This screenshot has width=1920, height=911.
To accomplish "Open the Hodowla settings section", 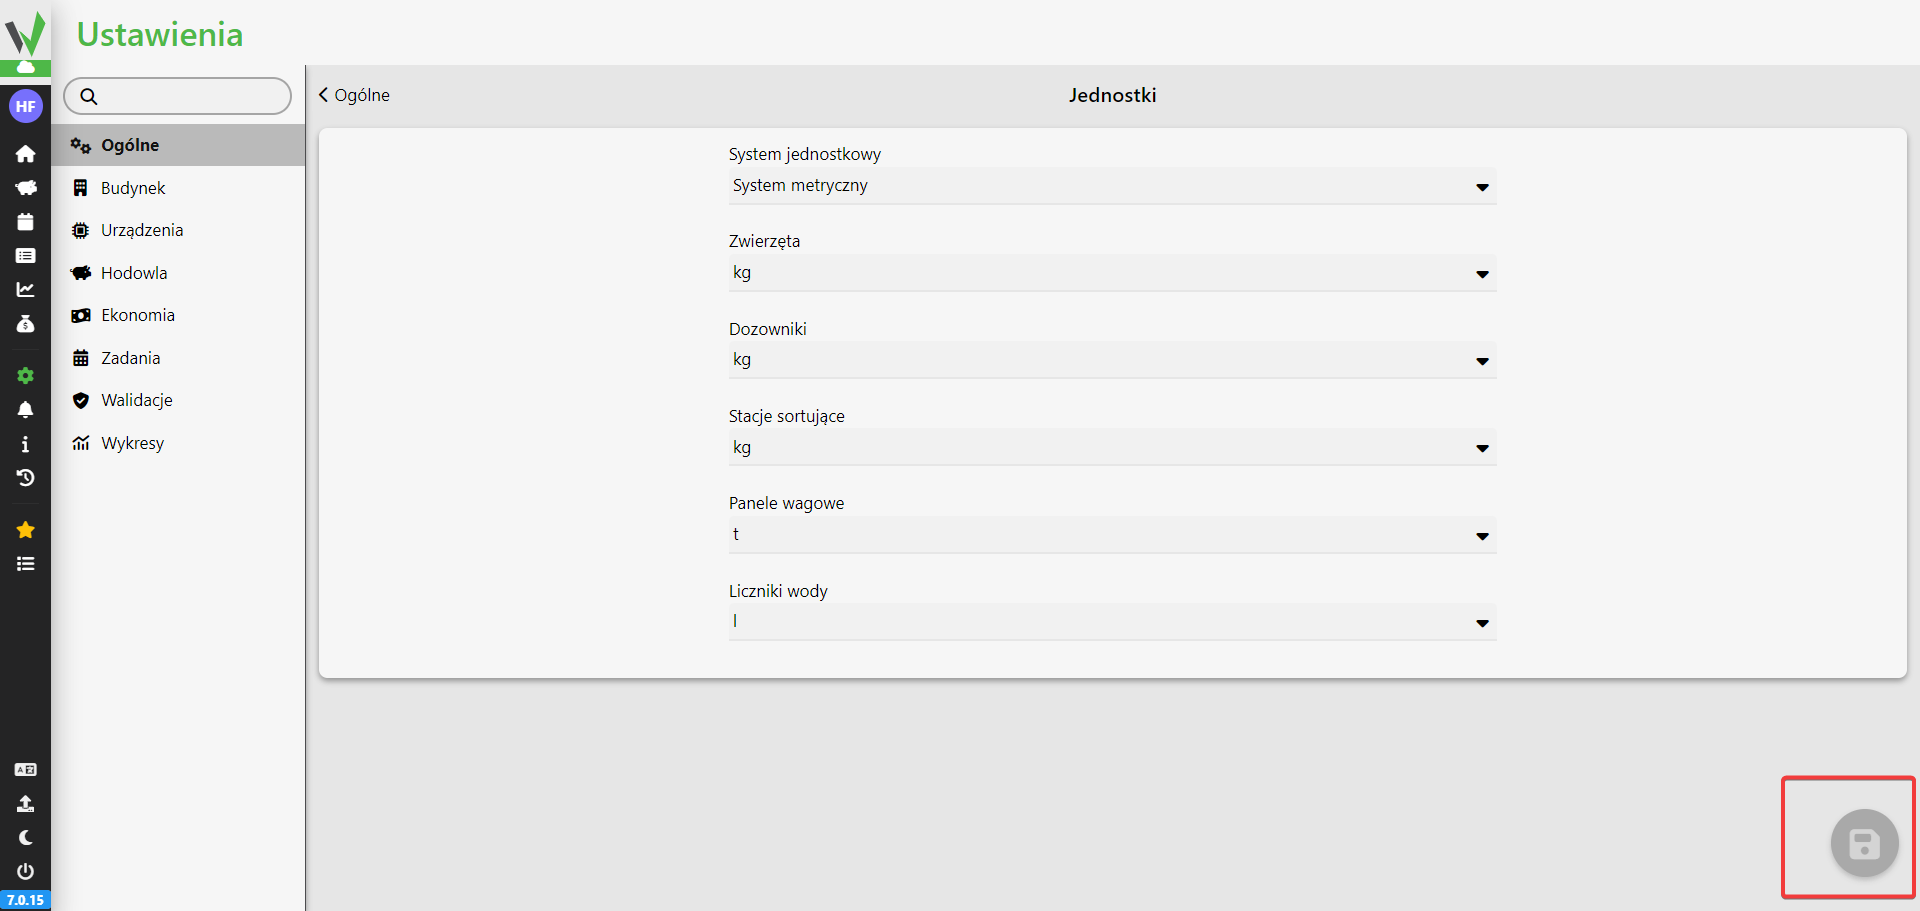I will (134, 273).
